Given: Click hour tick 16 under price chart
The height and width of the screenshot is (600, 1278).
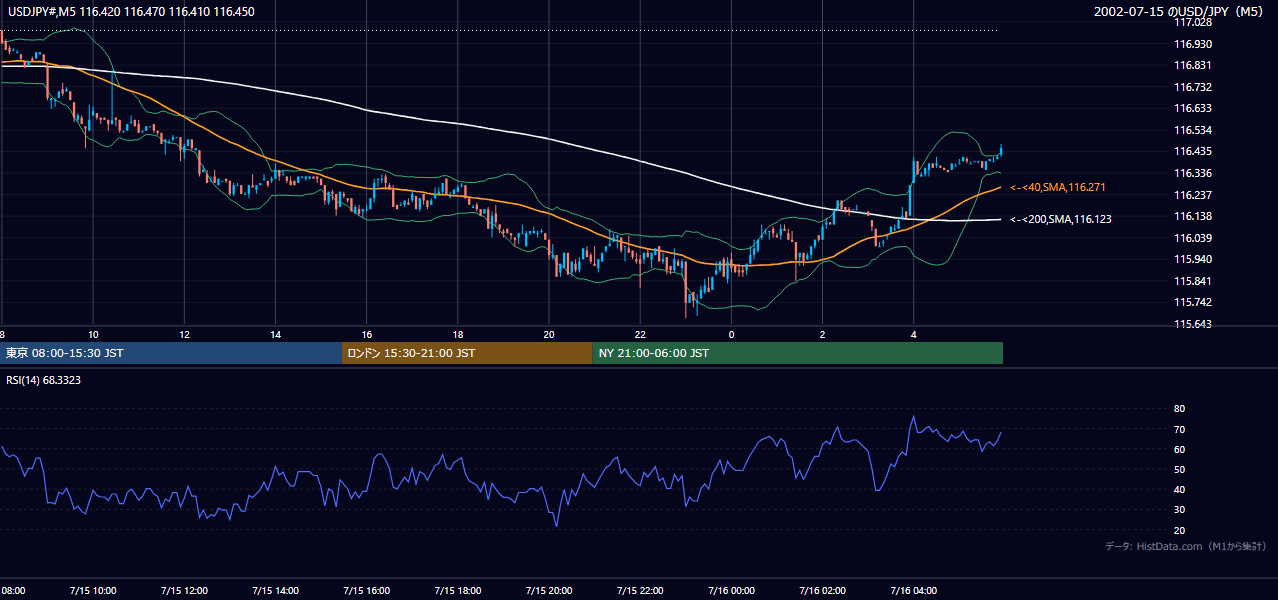Looking at the screenshot, I should pos(367,334).
